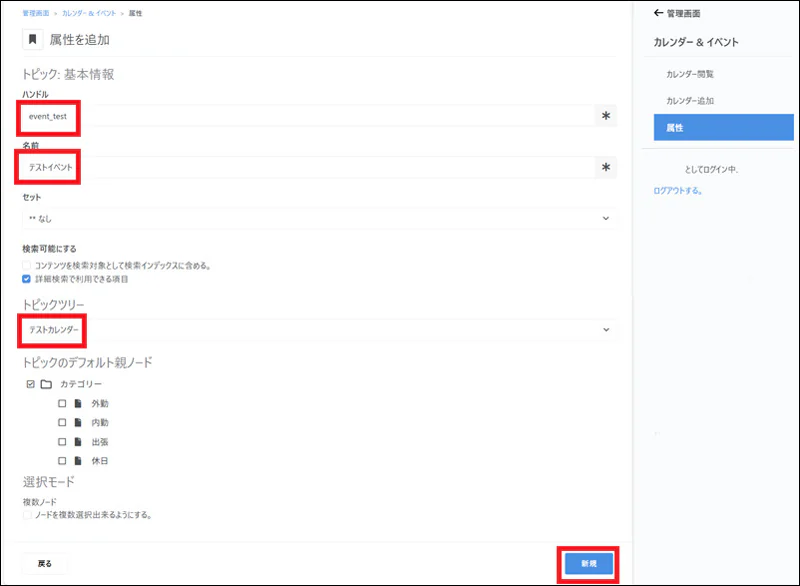Enable コンテンツを検索対象として検索インデックスに含める checkbox
Image resolution: width=800 pixels, height=586 pixels.
(27, 265)
